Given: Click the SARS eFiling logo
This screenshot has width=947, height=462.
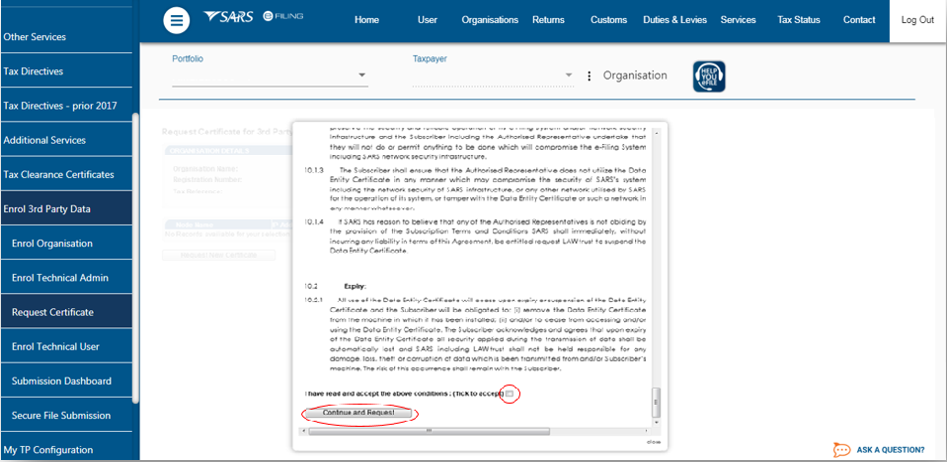Looking at the screenshot, I should [x=254, y=17].
